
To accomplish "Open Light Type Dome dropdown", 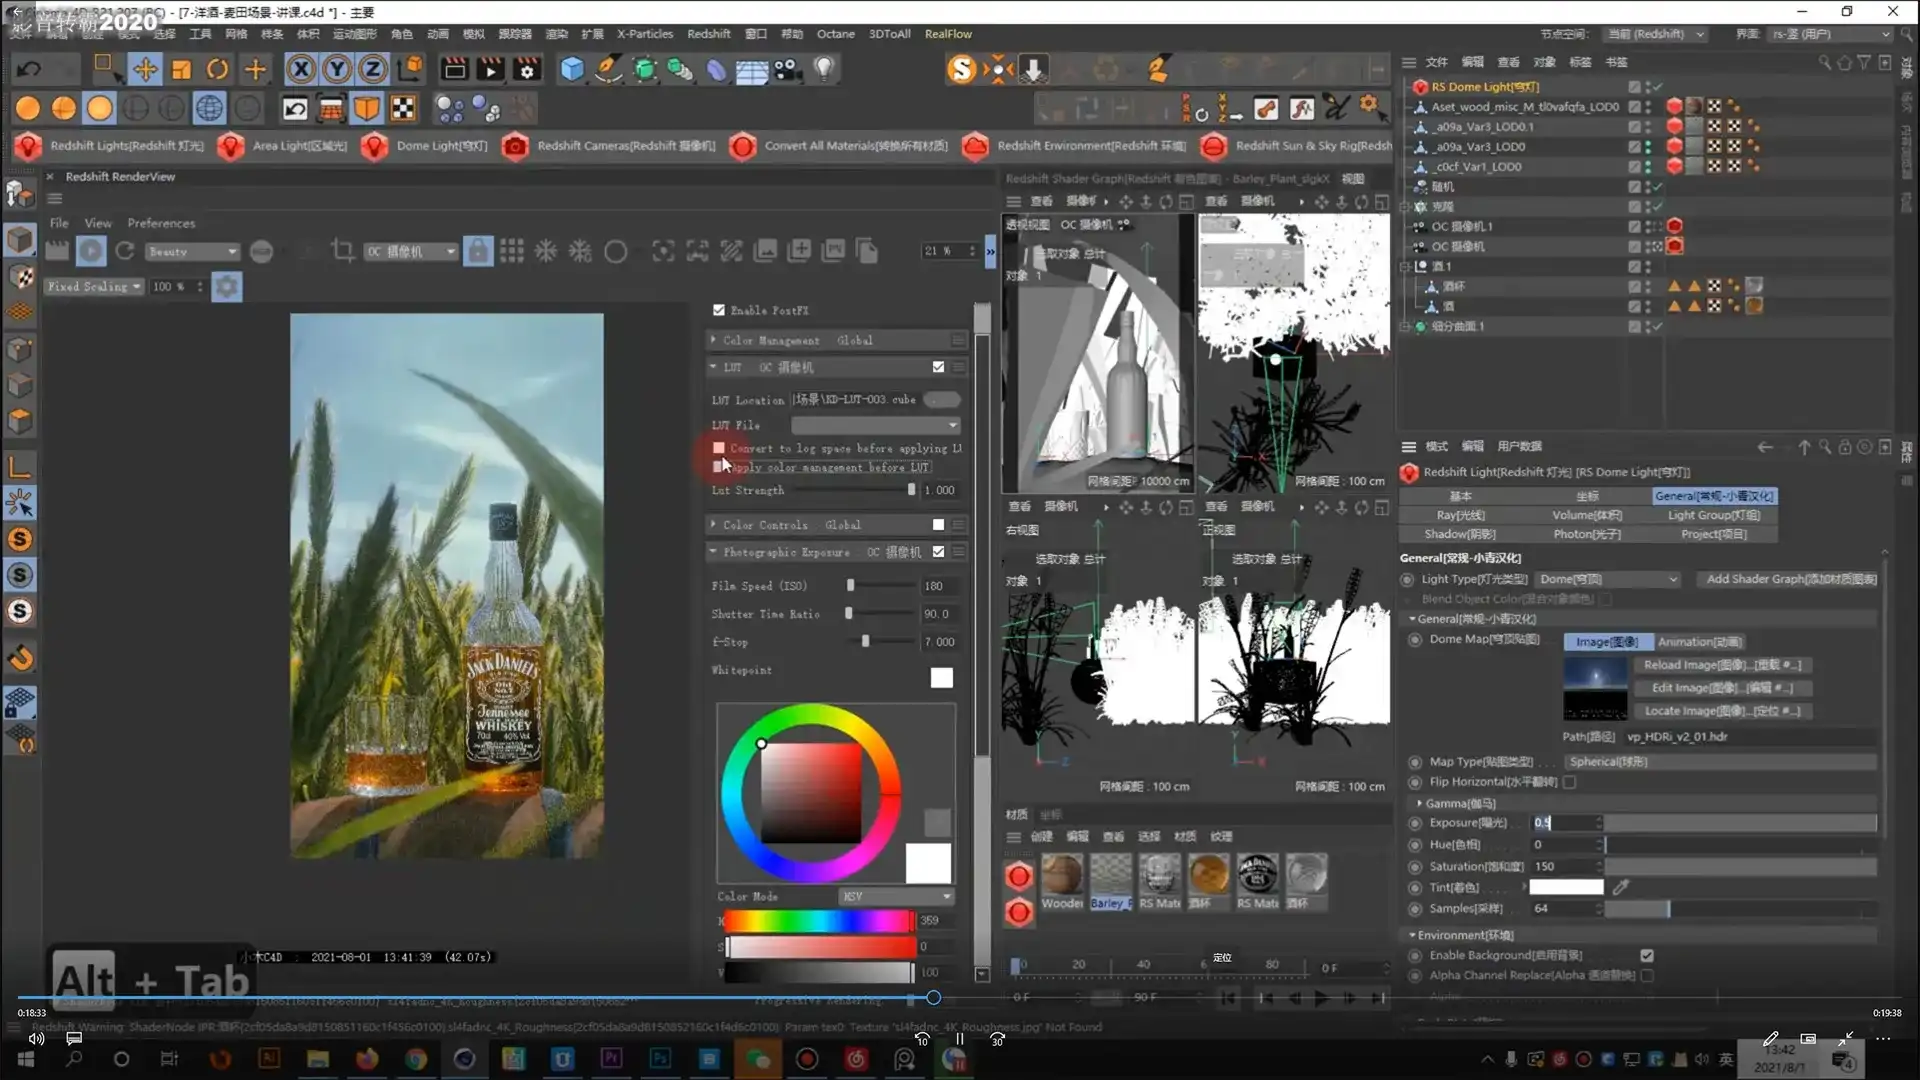I will 1607,579.
